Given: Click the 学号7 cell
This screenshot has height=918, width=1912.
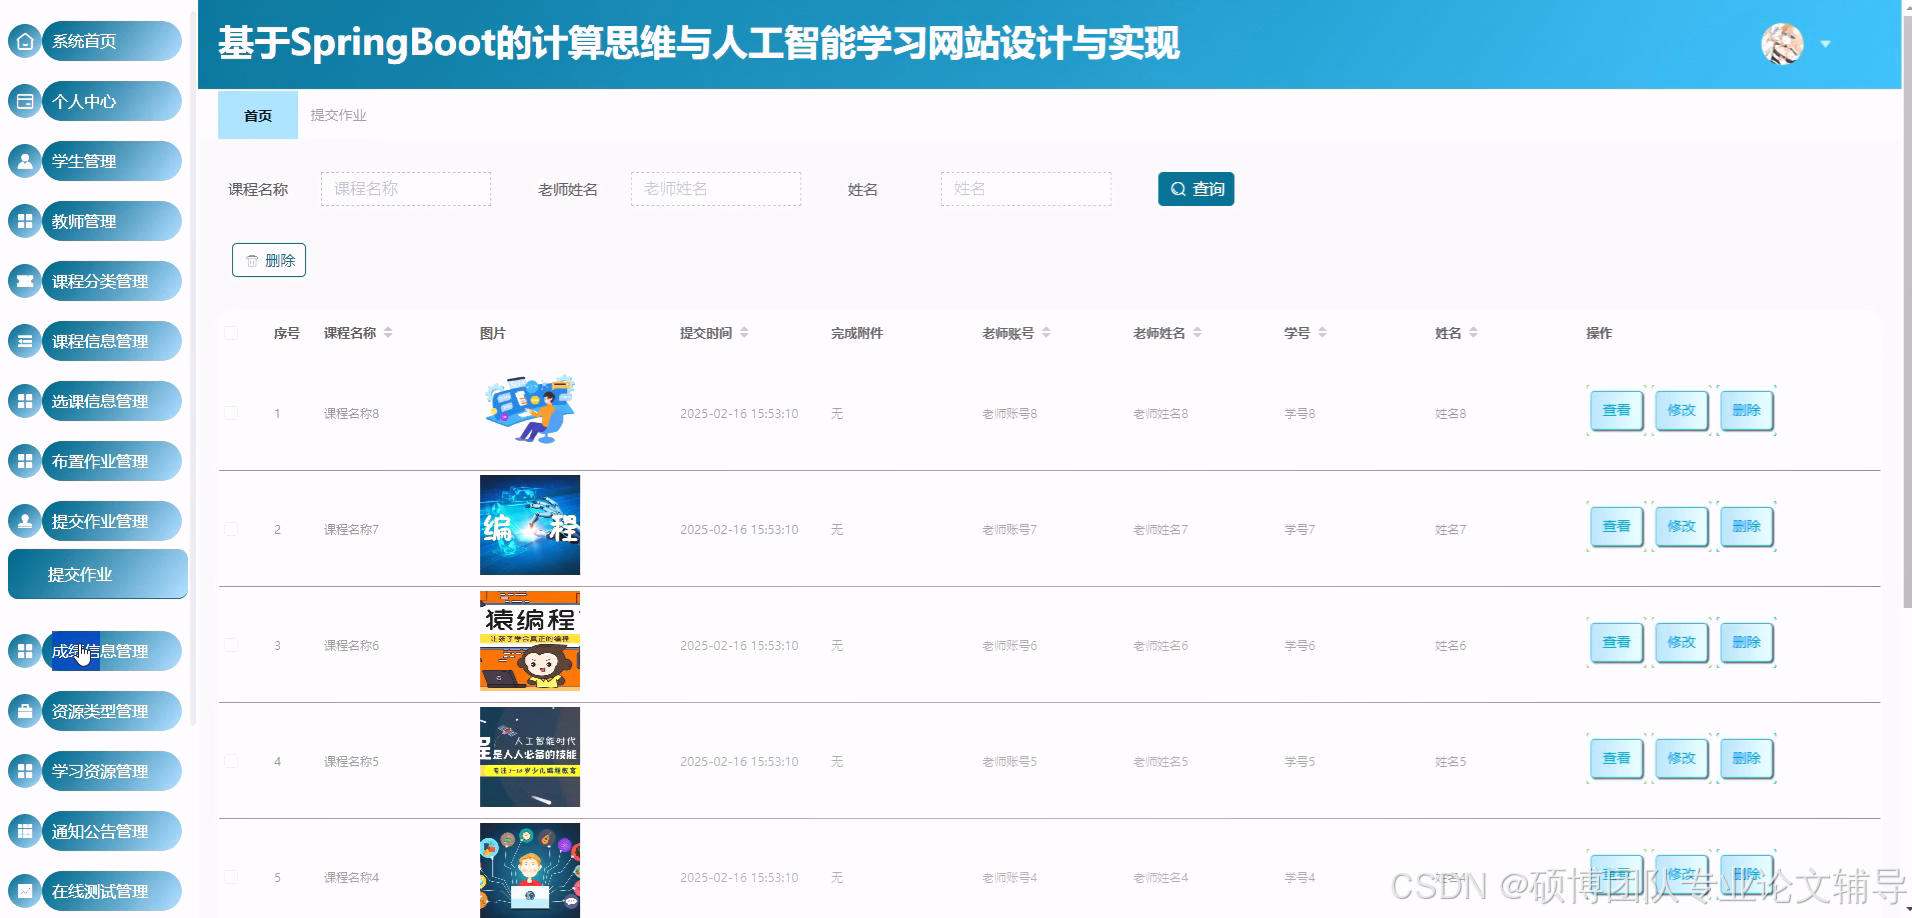Looking at the screenshot, I should click(1300, 529).
